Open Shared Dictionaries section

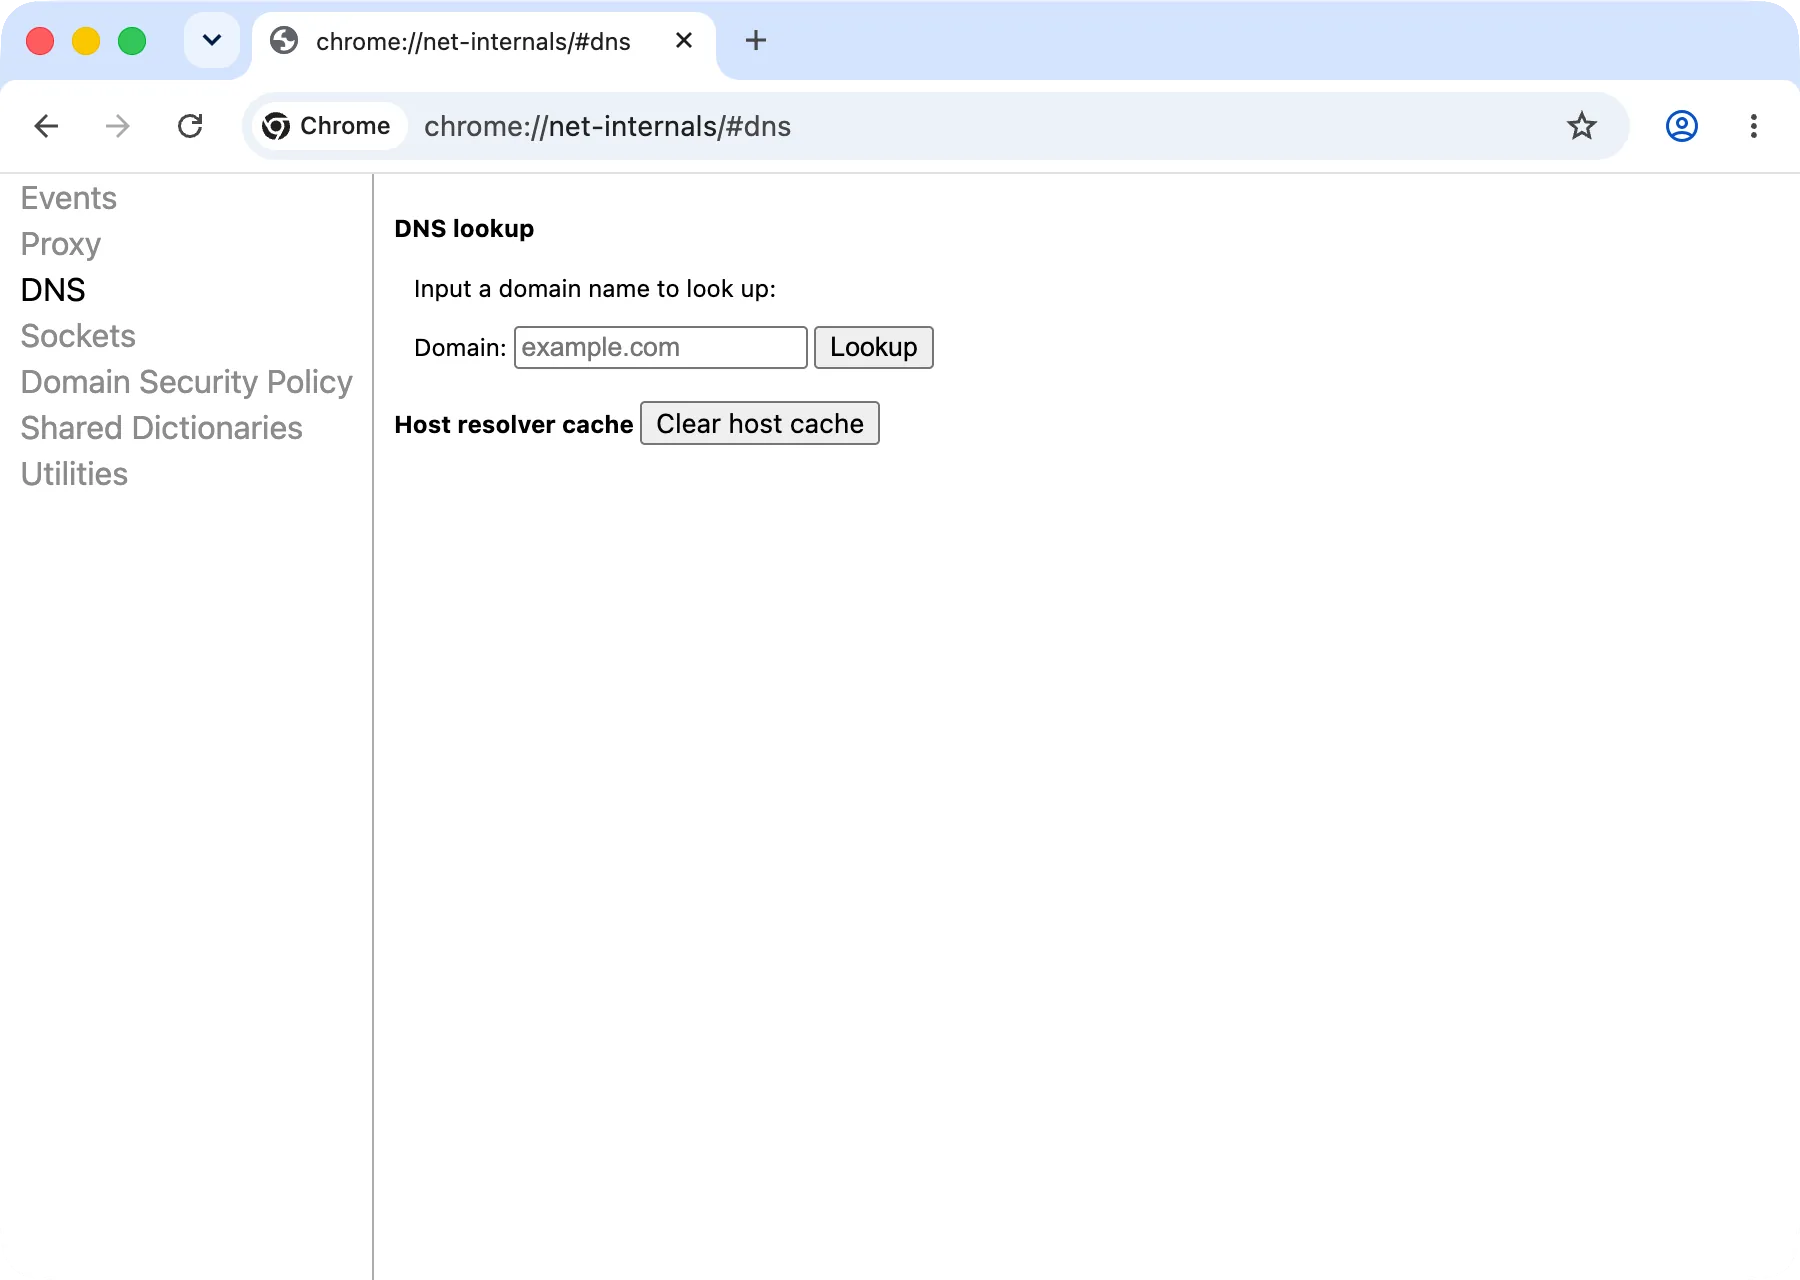[x=162, y=428]
